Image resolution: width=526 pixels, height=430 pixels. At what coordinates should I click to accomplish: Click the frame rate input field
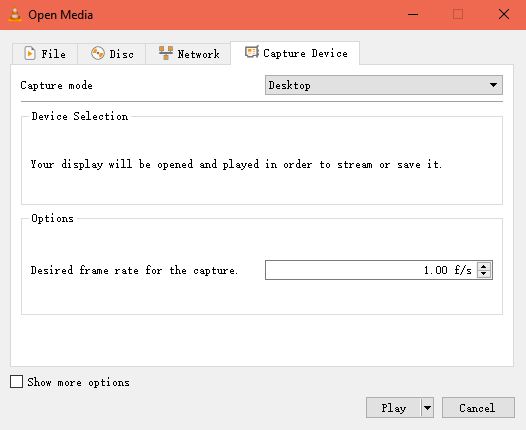(371, 270)
